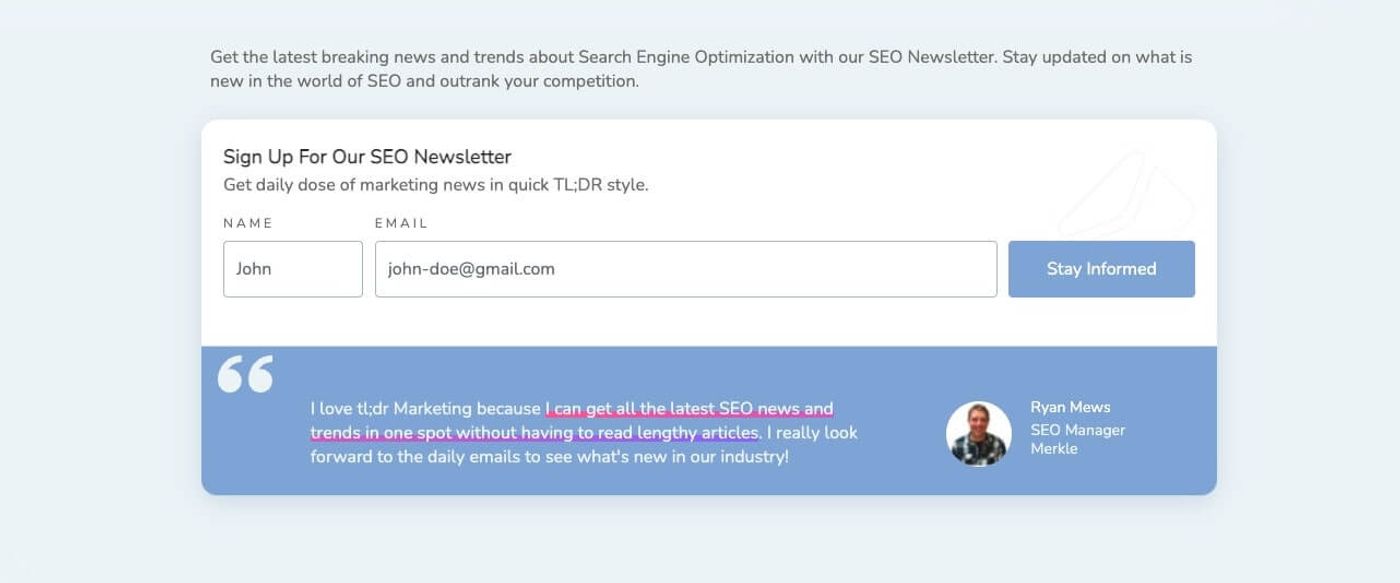Click the name "Ryan Mews"
Screen dimensions: 1400x583
1070,407
